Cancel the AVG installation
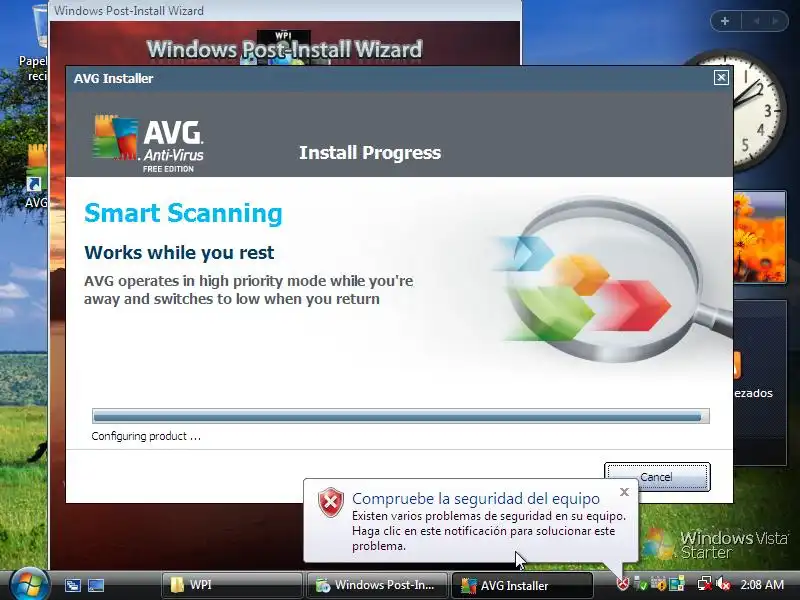Screen dimensions: 800x600 [x=657, y=477]
